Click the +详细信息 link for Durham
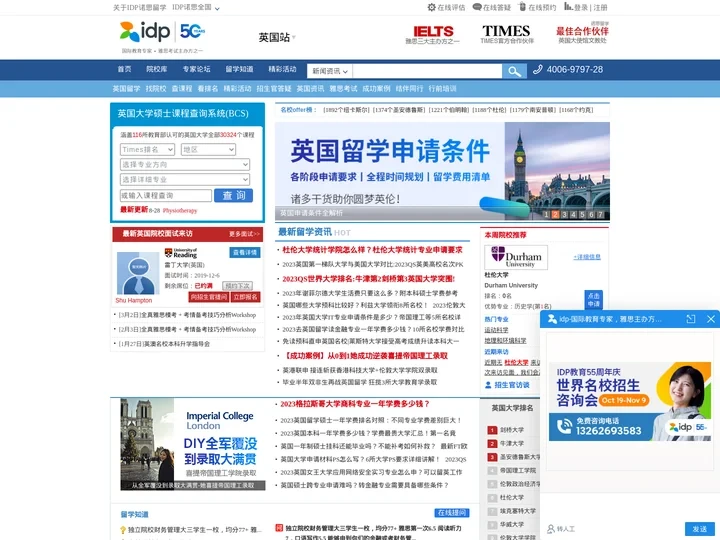Viewport: 720px width, 540px height. pyautogui.click(x=587, y=257)
